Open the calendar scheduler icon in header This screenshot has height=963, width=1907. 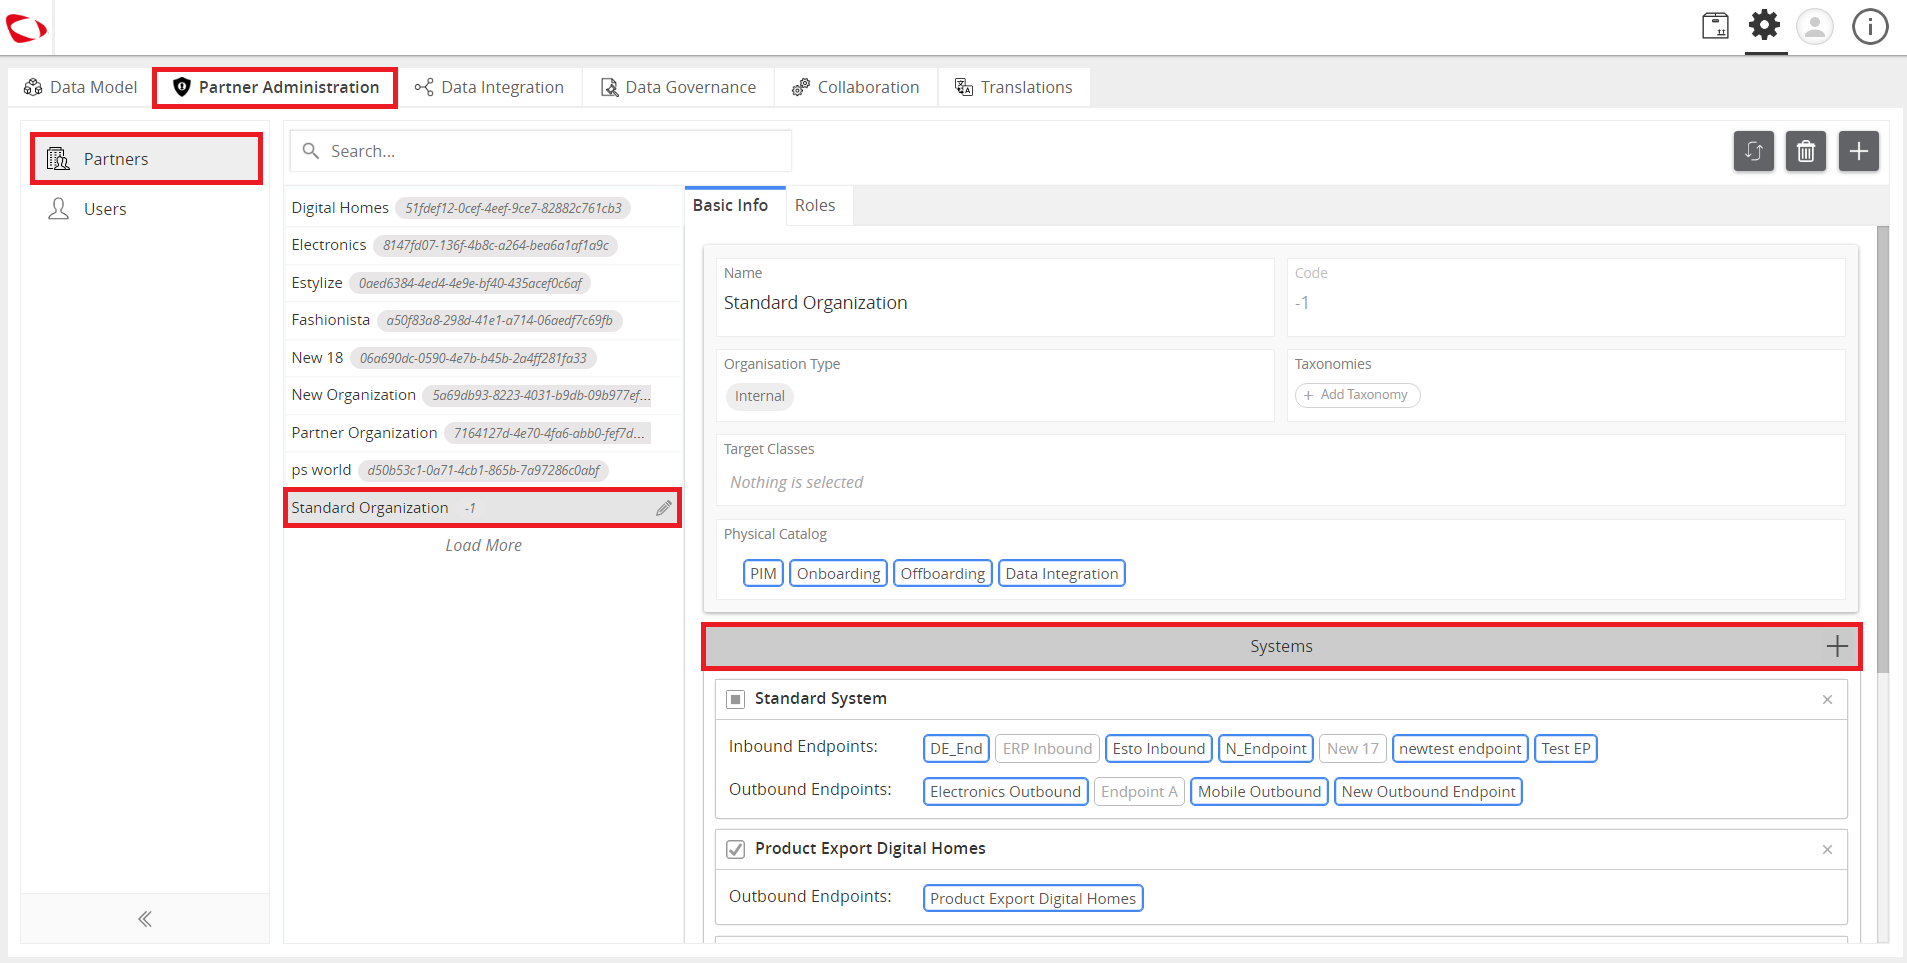(1715, 26)
